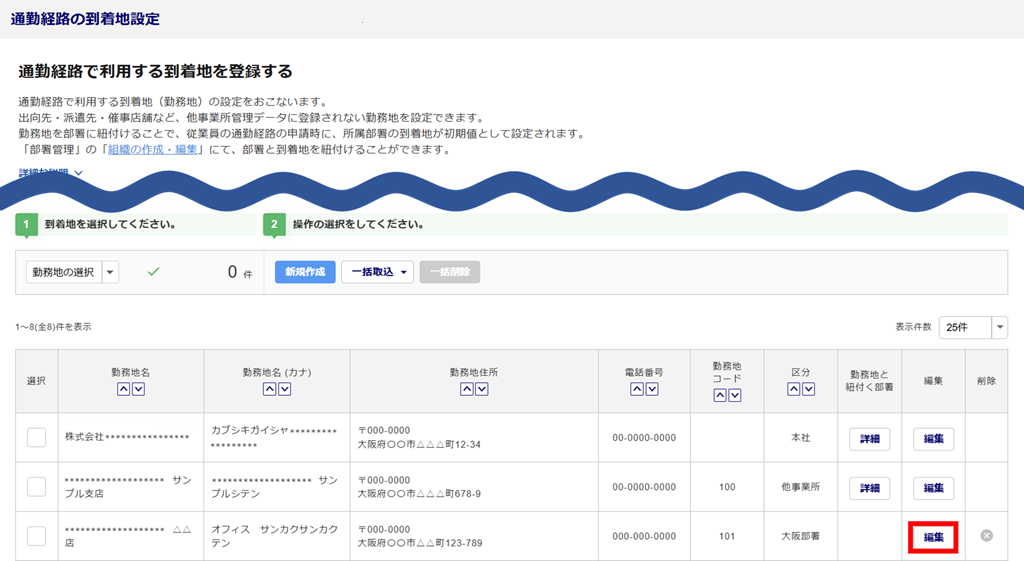Click delete icon for 大阪部署 row
1024x561 pixels.
pyautogui.click(x=986, y=536)
